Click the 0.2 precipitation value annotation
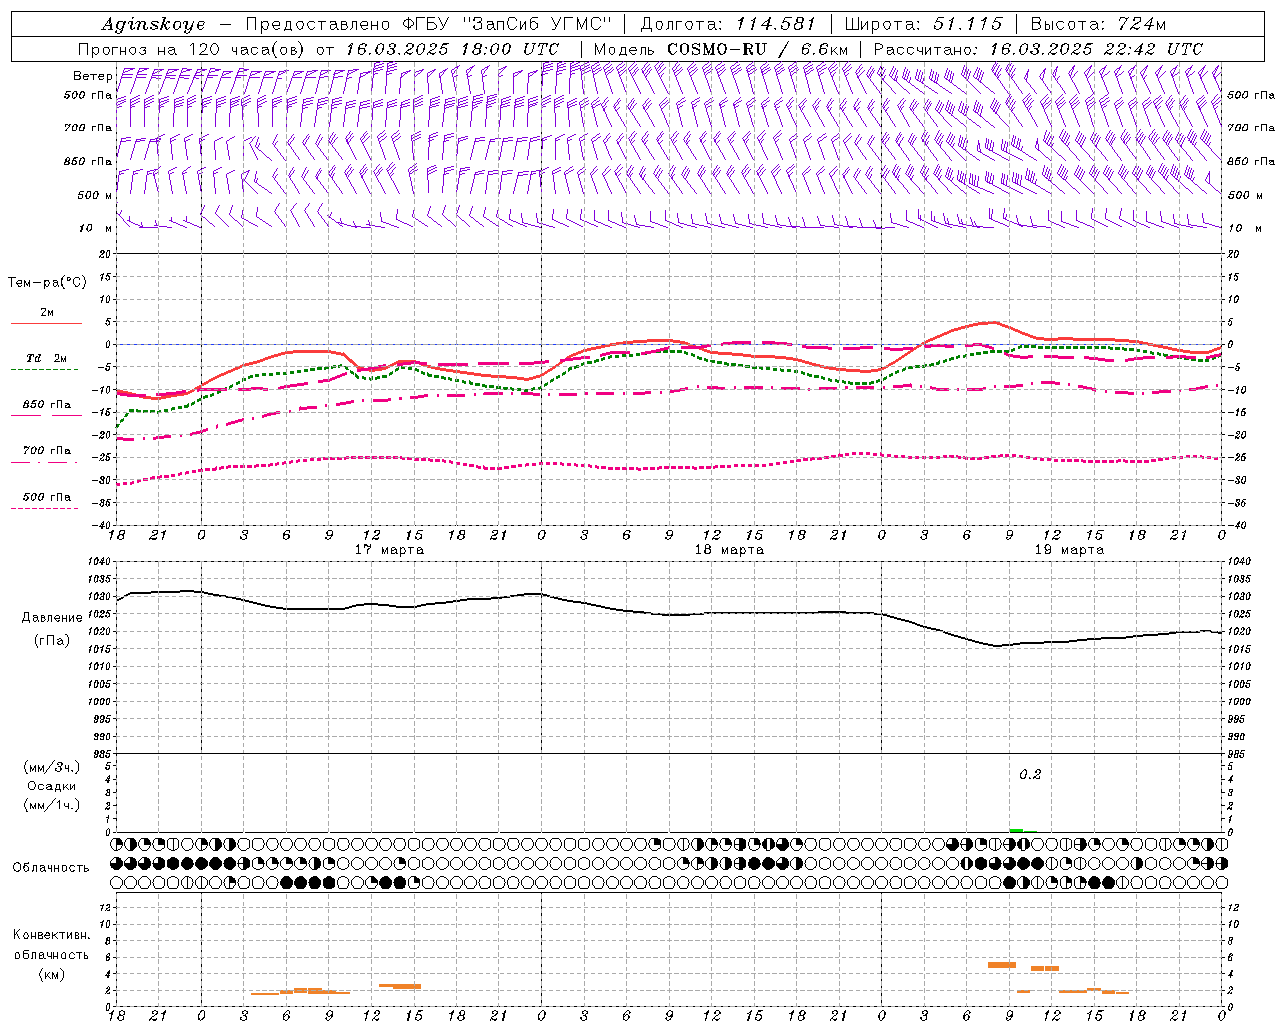The height and width of the screenshot is (1024, 1280). coord(1030,775)
